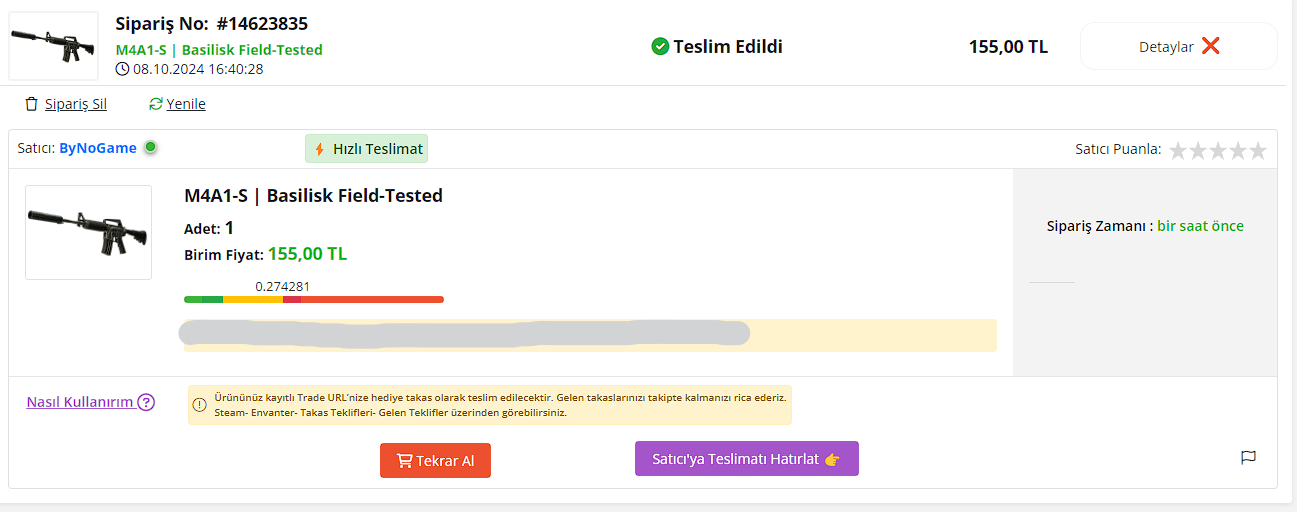Open the Sipariş Sil link

pos(75,104)
